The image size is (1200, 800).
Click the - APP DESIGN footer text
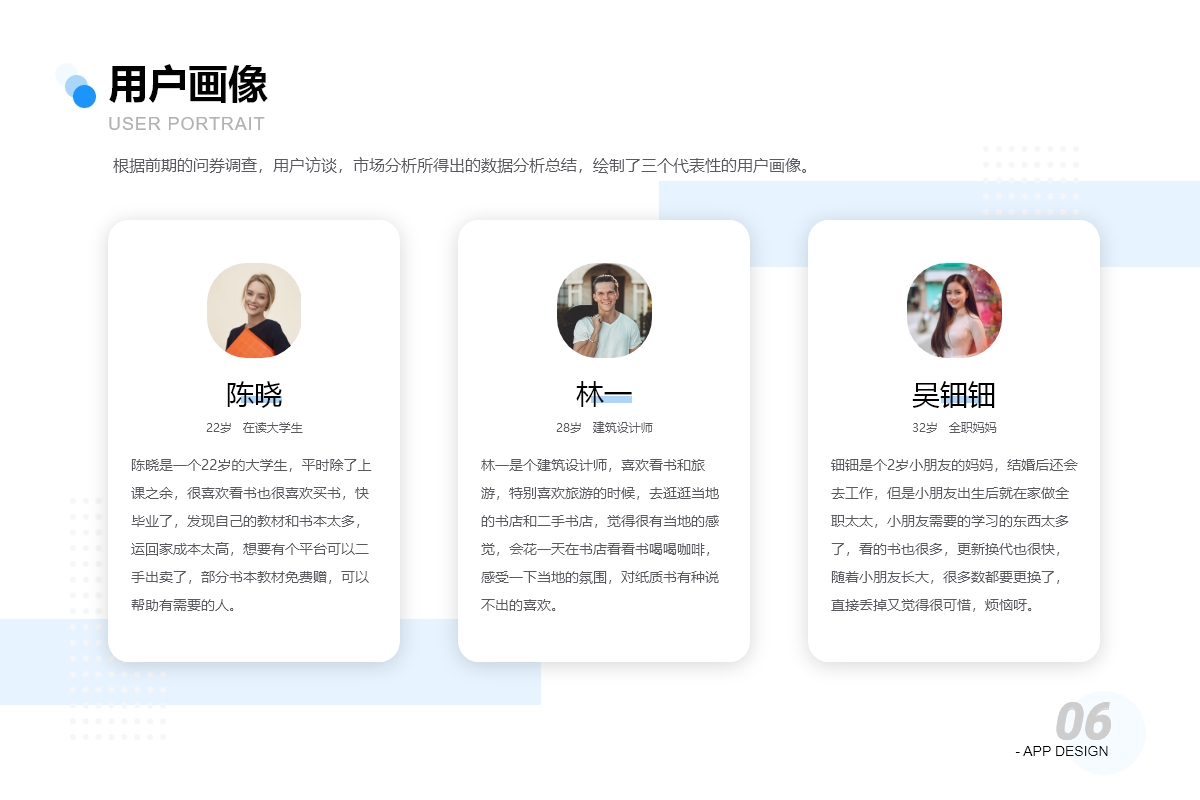pos(1061,751)
